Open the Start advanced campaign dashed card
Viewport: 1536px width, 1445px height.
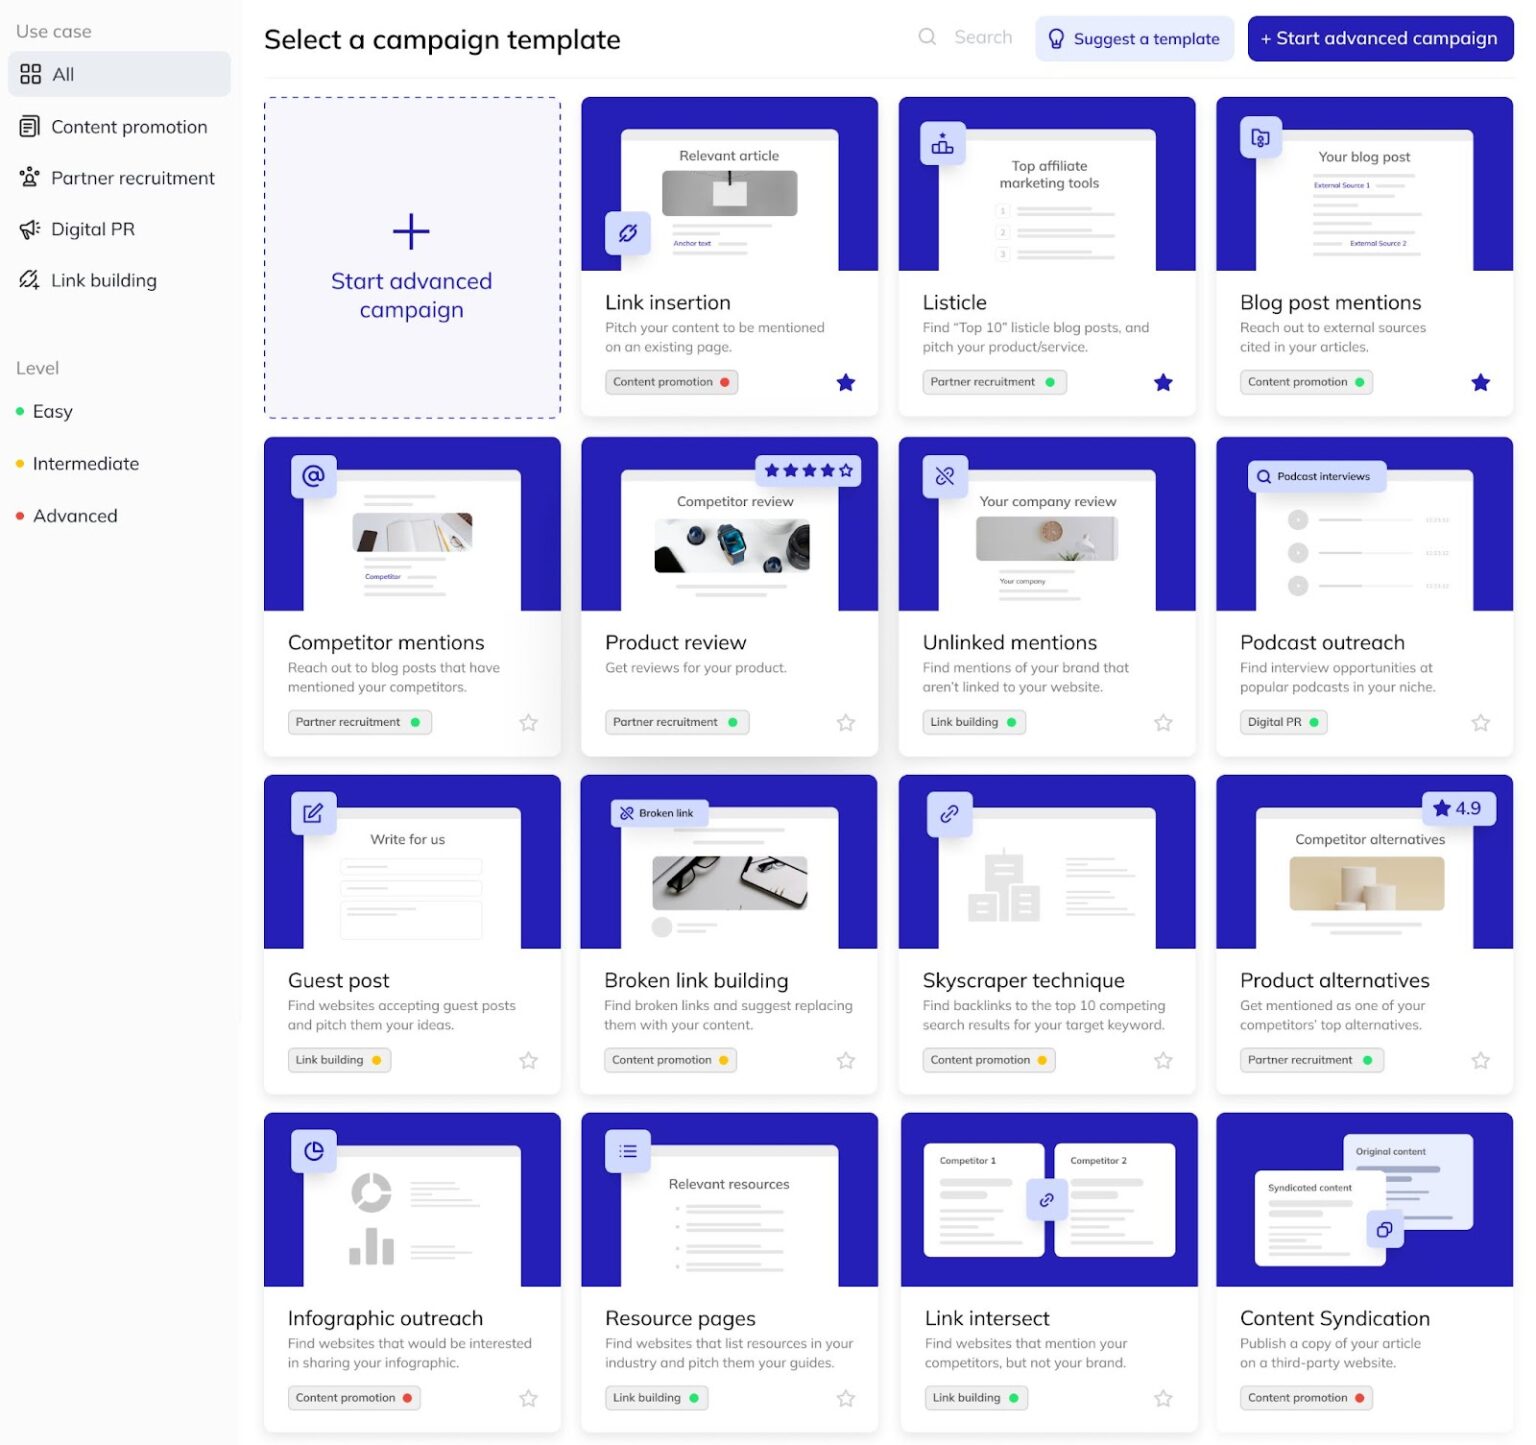click(x=411, y=258)
